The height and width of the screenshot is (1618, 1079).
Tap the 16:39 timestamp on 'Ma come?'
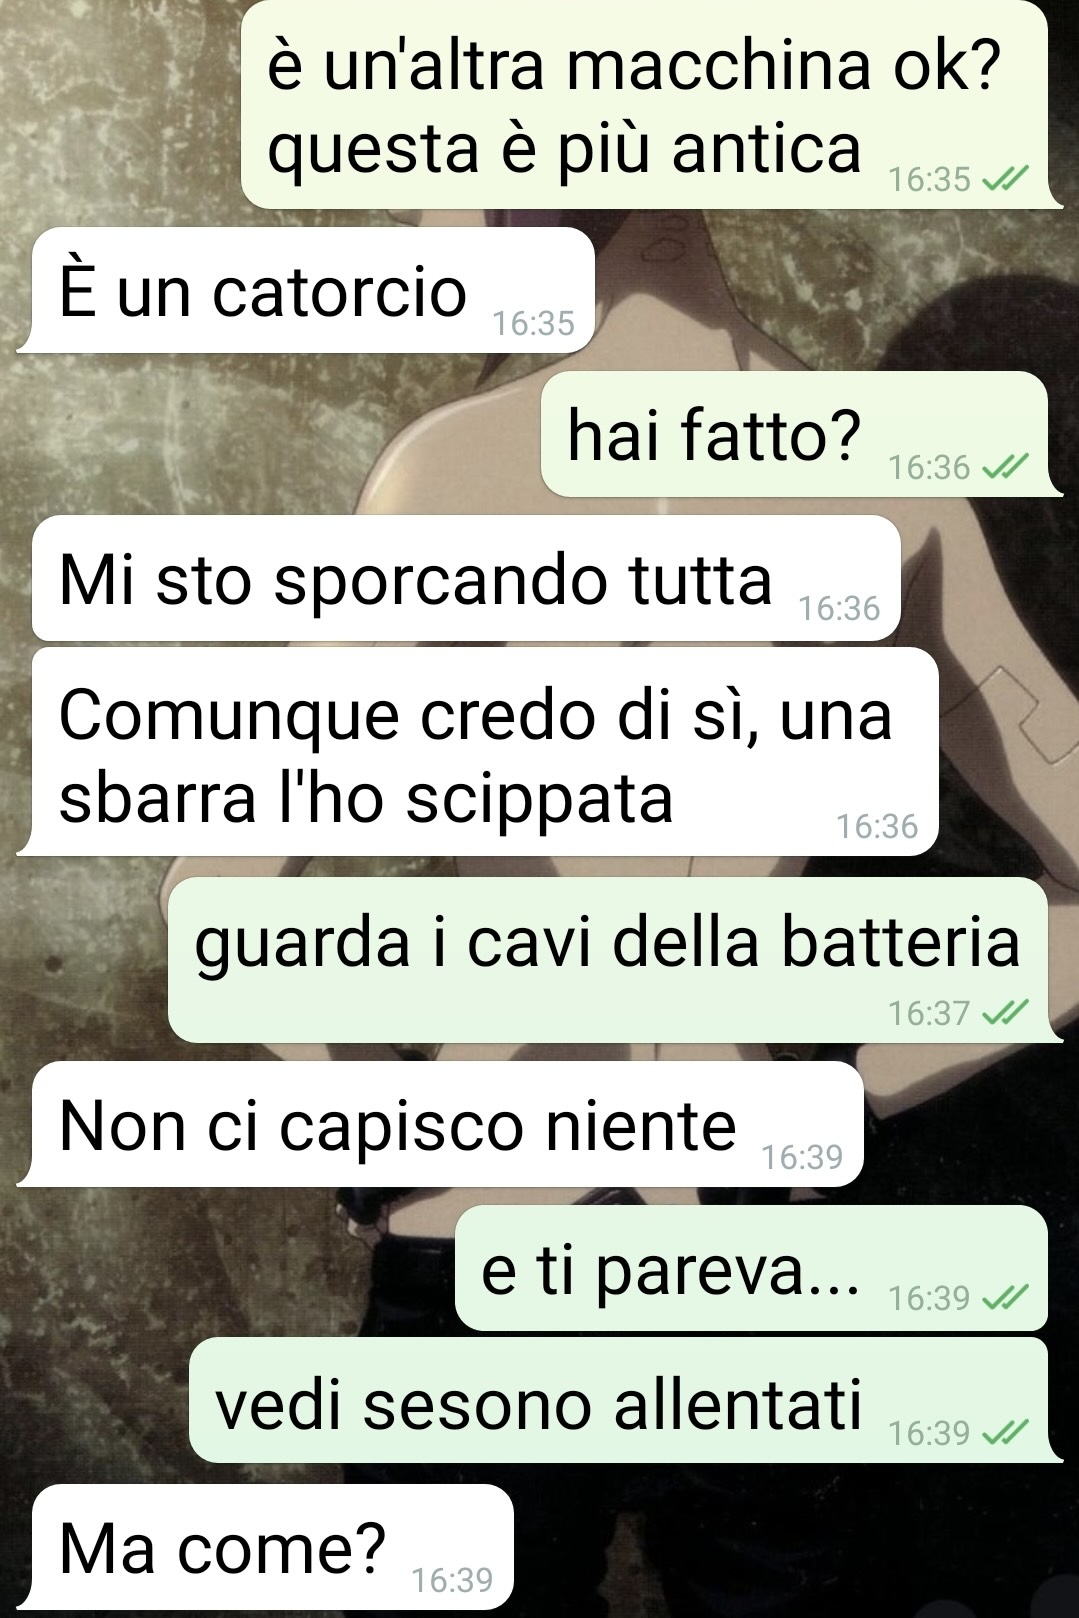(452, 1580)
